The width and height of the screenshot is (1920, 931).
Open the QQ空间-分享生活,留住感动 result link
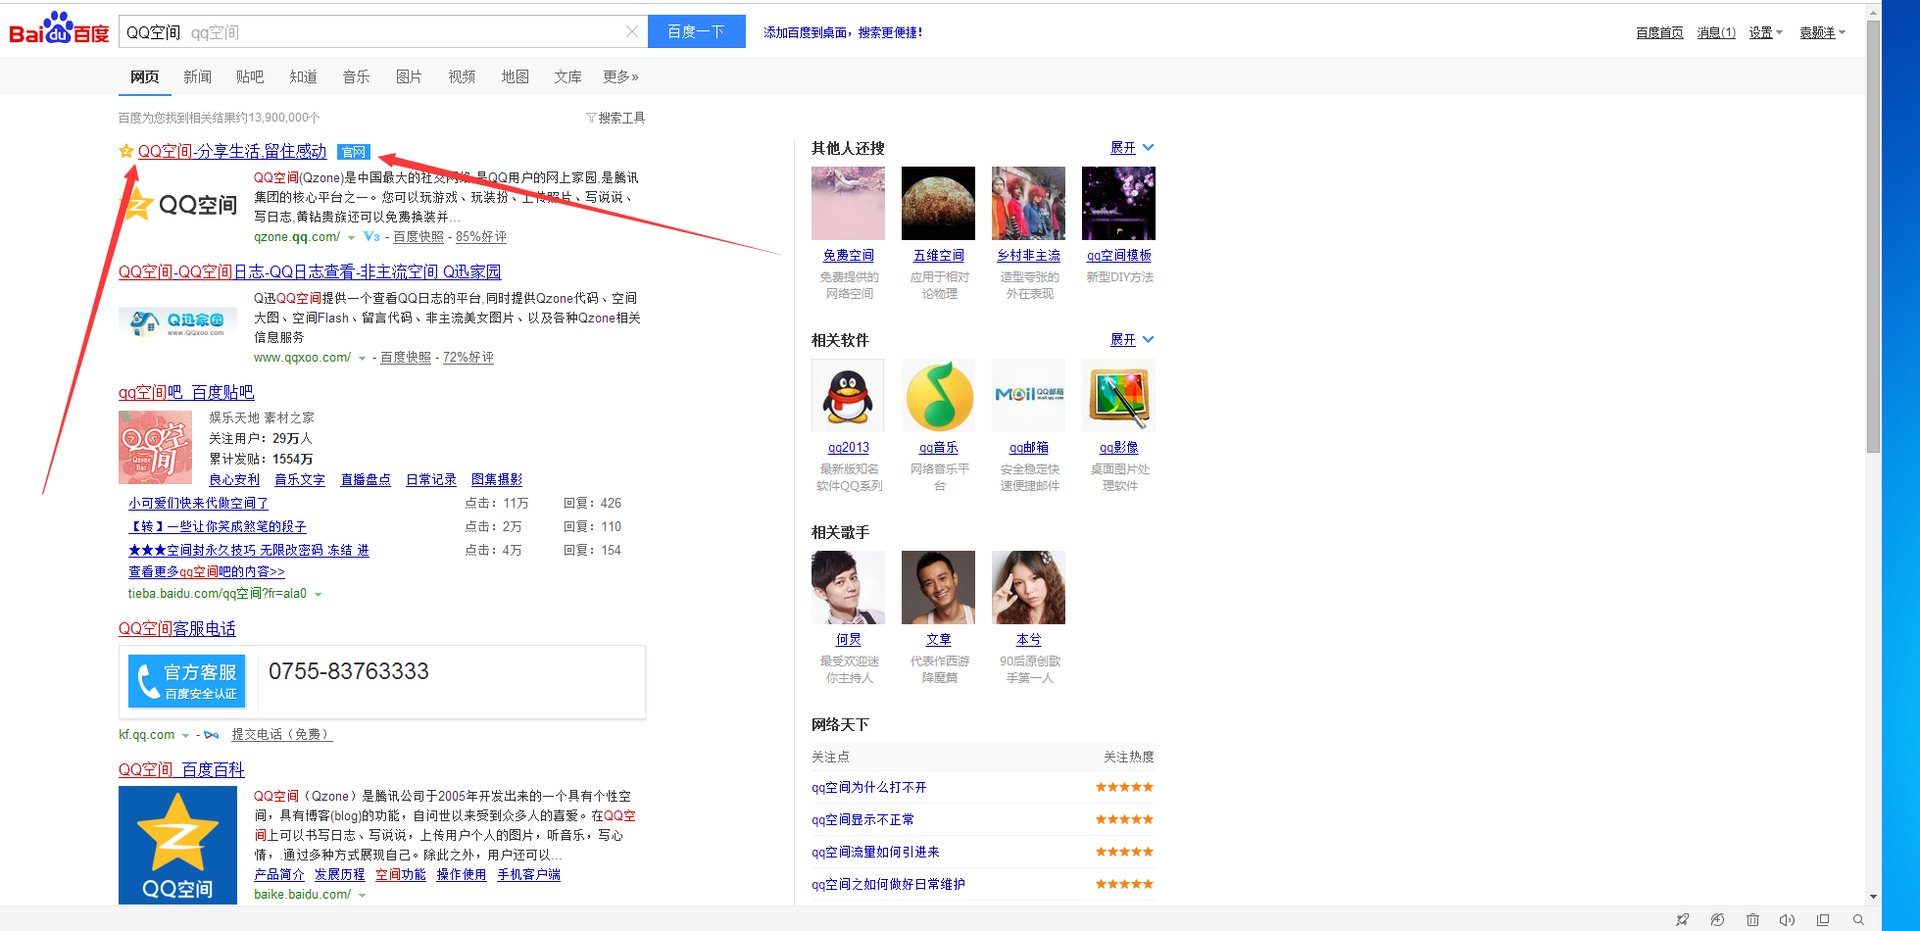tap(232, 152)
